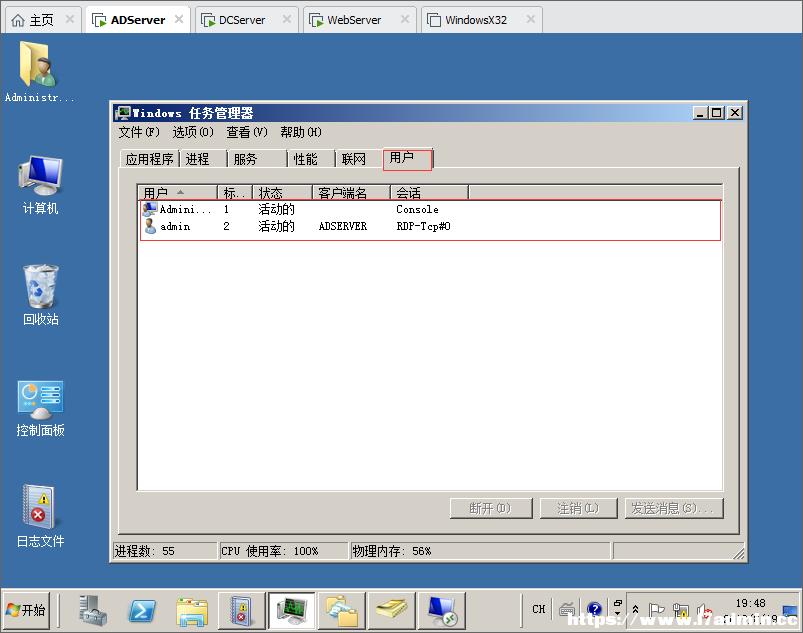Switch to the 应用程序 tab
The height and width of the screenshot is (633, 803).
click(x=150, y=159)
